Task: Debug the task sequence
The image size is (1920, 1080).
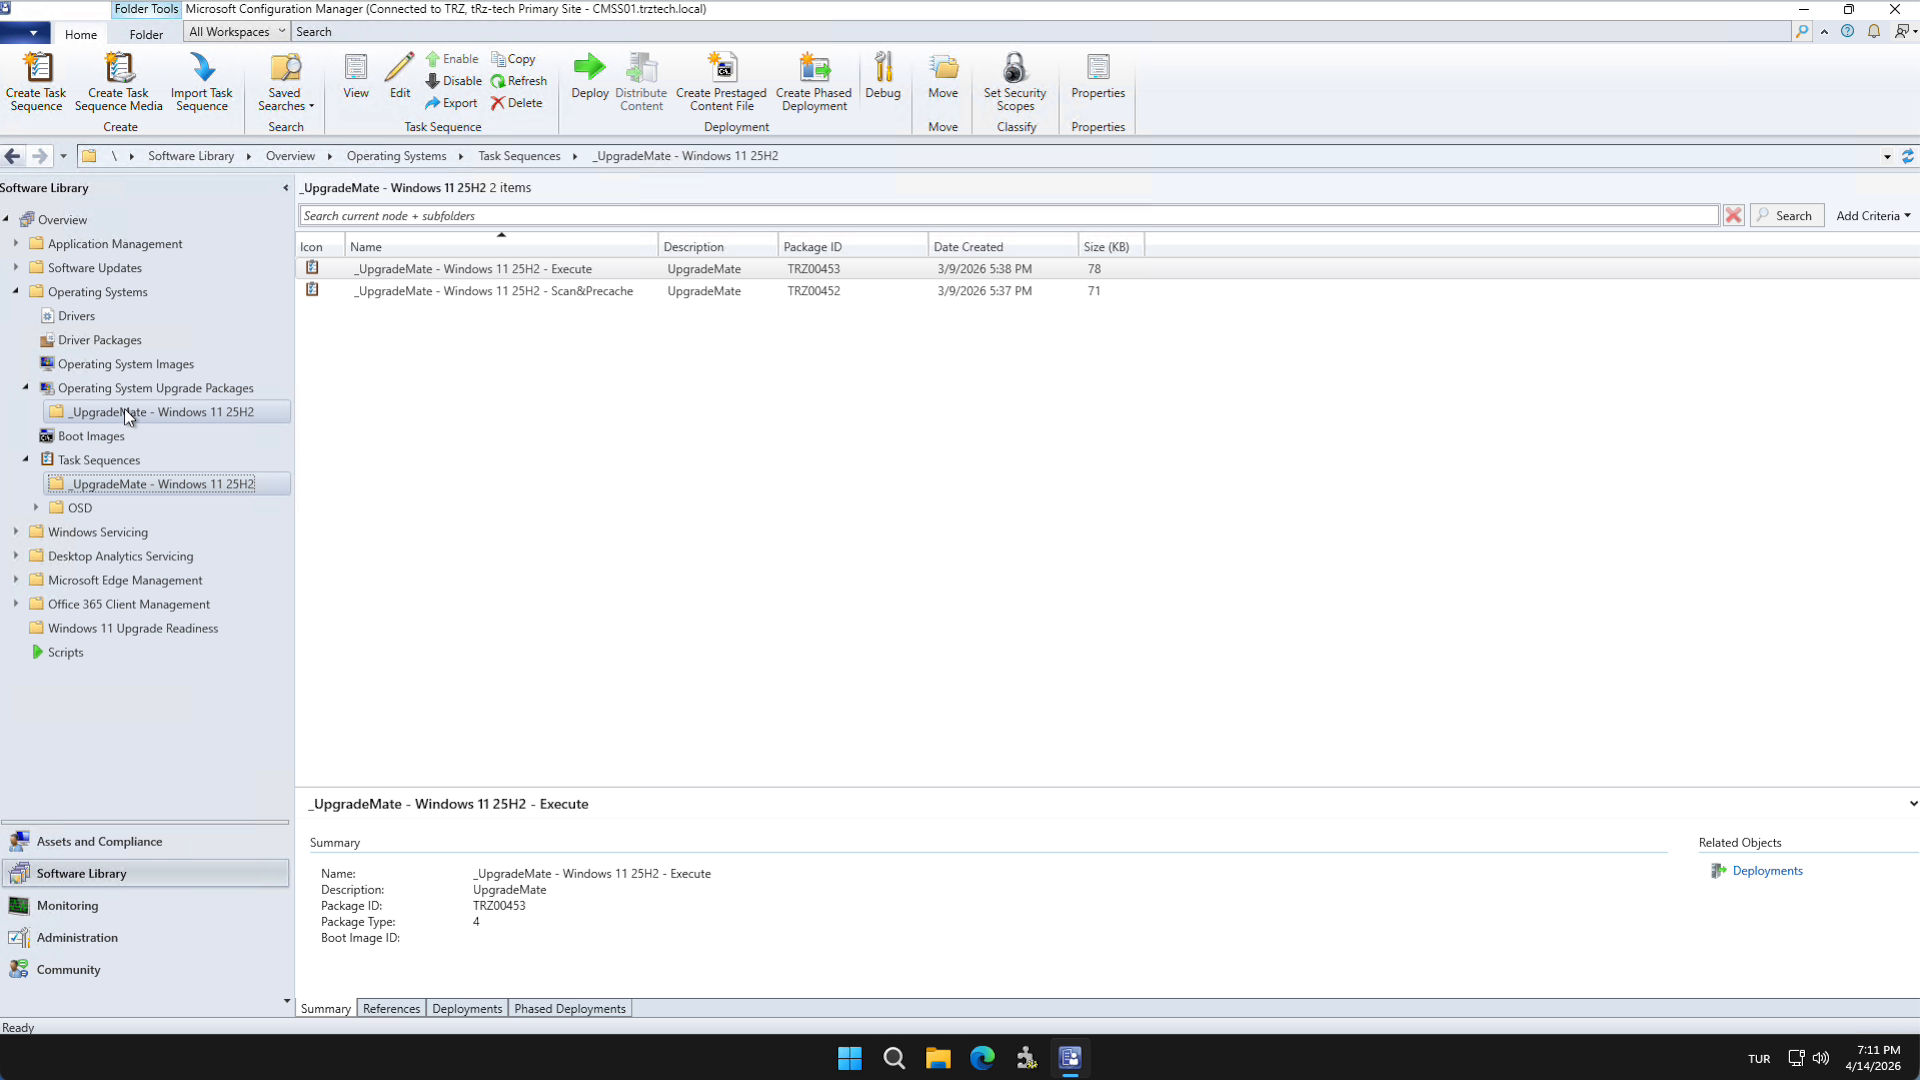Action: (883, 77)
